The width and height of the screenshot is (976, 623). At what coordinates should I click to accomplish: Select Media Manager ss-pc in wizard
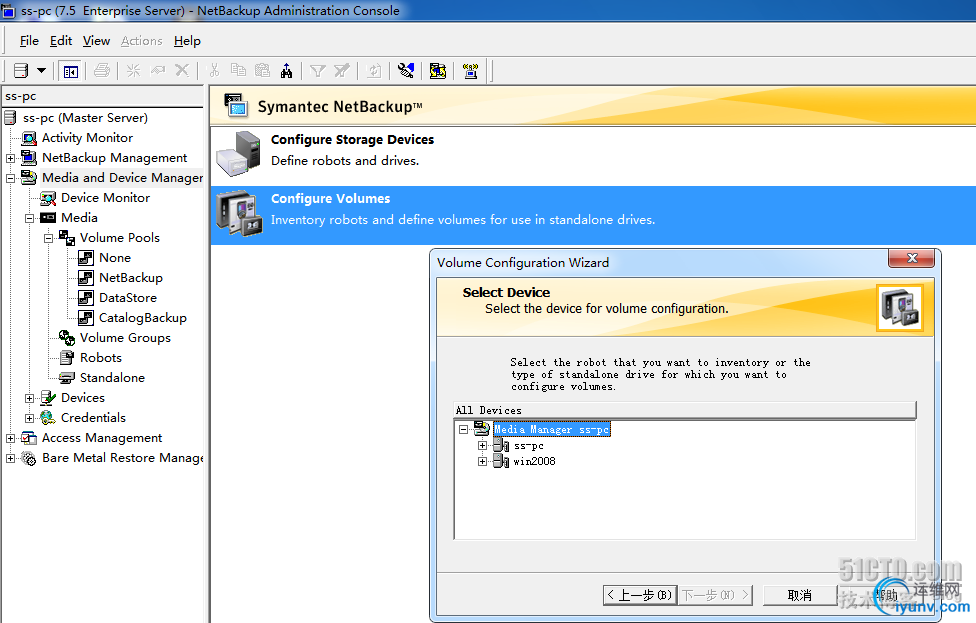pos(551,429)
